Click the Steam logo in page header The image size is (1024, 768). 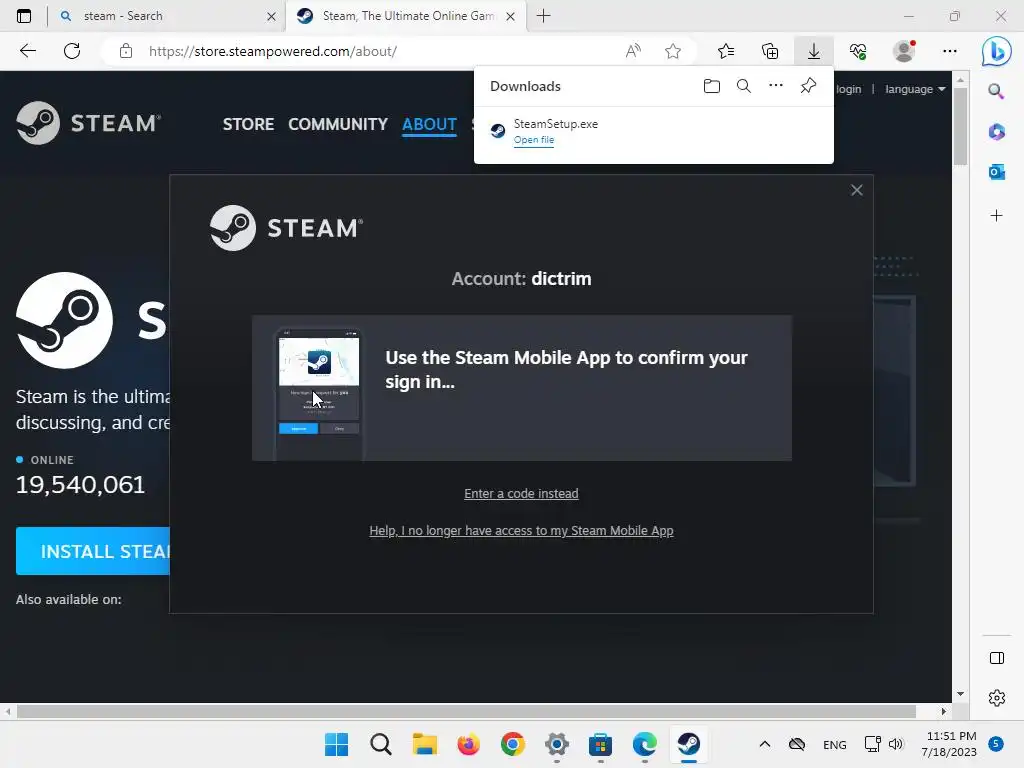click(x=88, y=123)
